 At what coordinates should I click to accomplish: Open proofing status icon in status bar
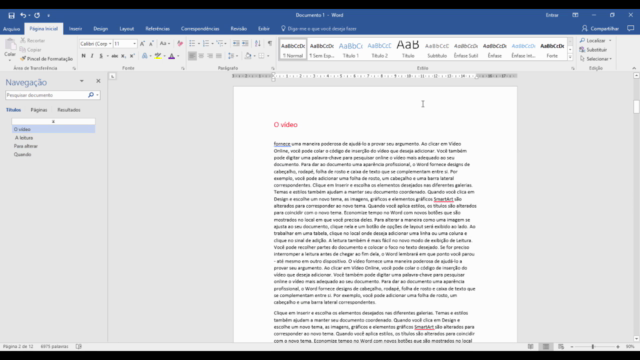79,347
